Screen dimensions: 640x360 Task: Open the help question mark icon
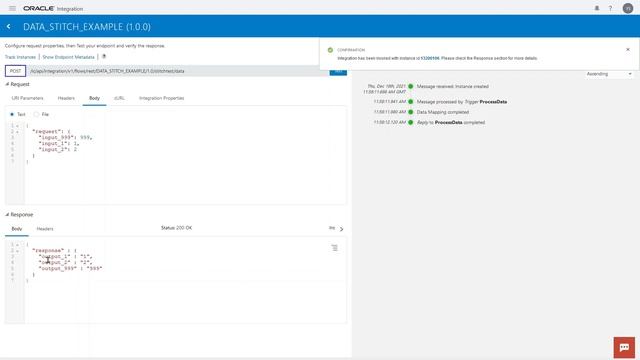611,8
